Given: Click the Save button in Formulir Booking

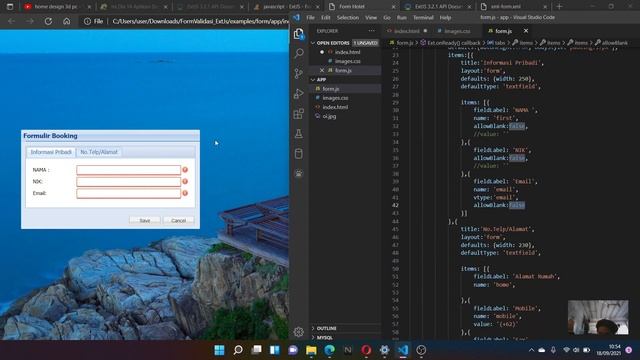Looking at the screenshot, I should (x=144, y=220).
